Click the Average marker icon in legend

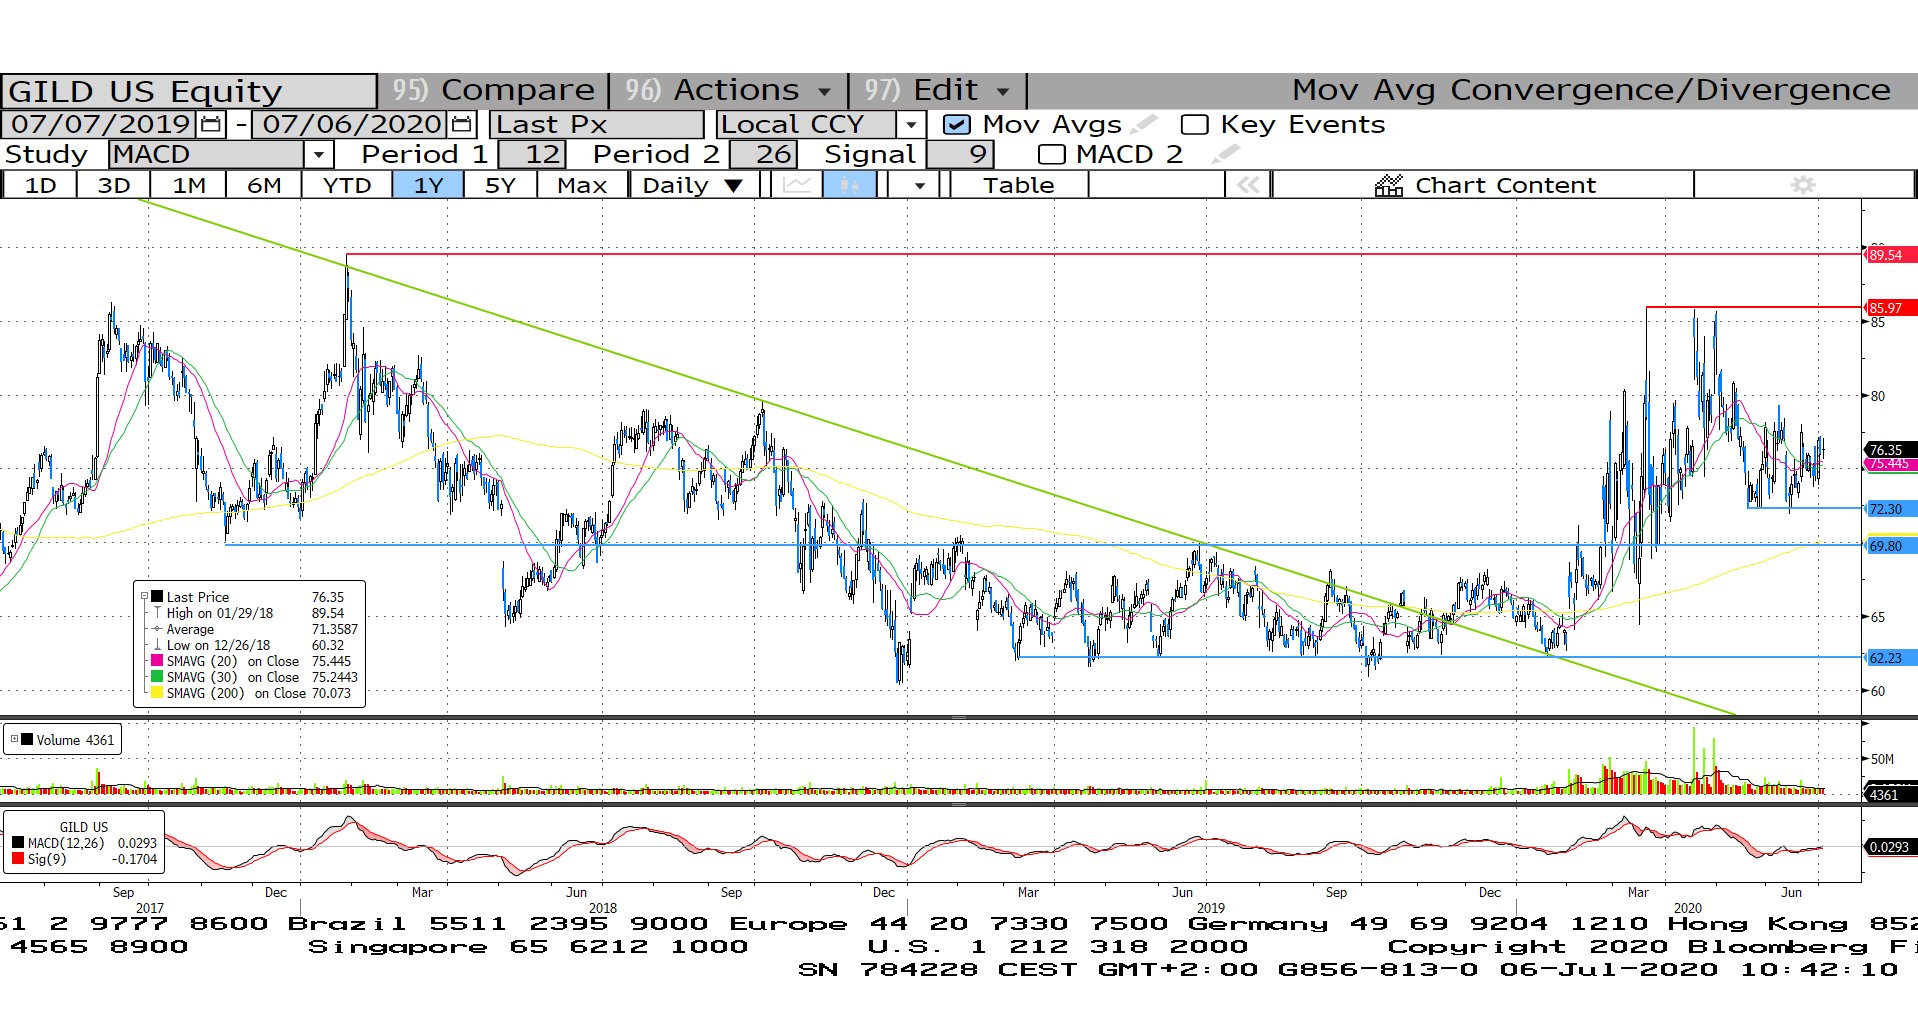click(157, 629)
